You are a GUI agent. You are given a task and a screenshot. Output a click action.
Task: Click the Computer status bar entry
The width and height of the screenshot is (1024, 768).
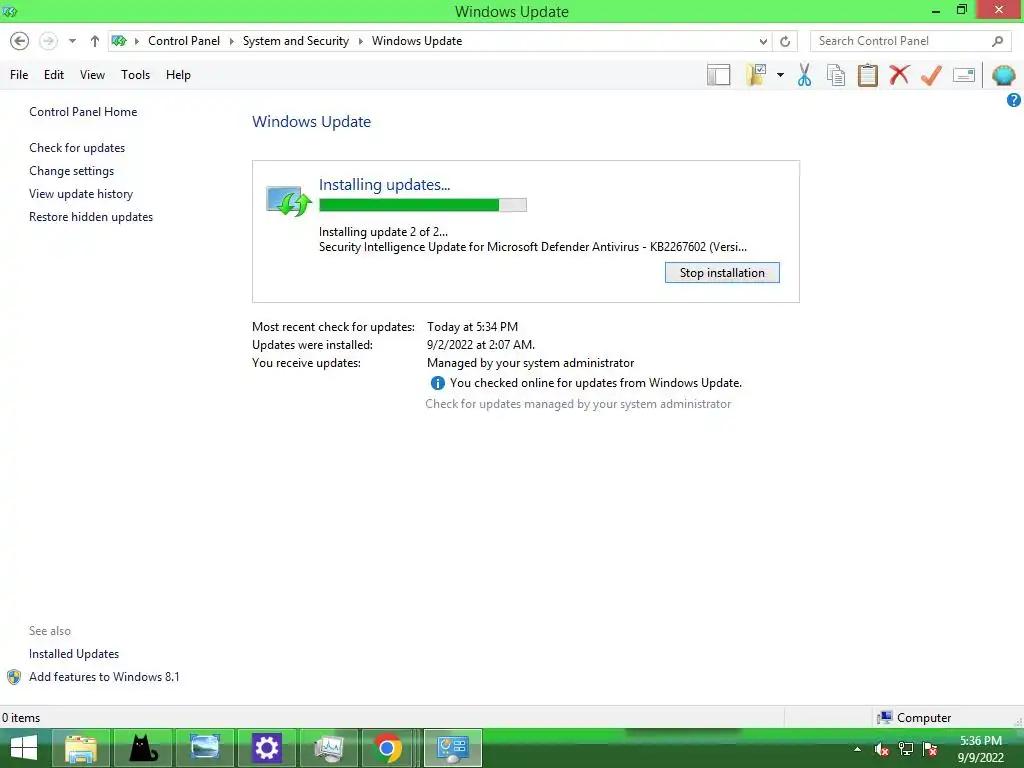[914, 718]
